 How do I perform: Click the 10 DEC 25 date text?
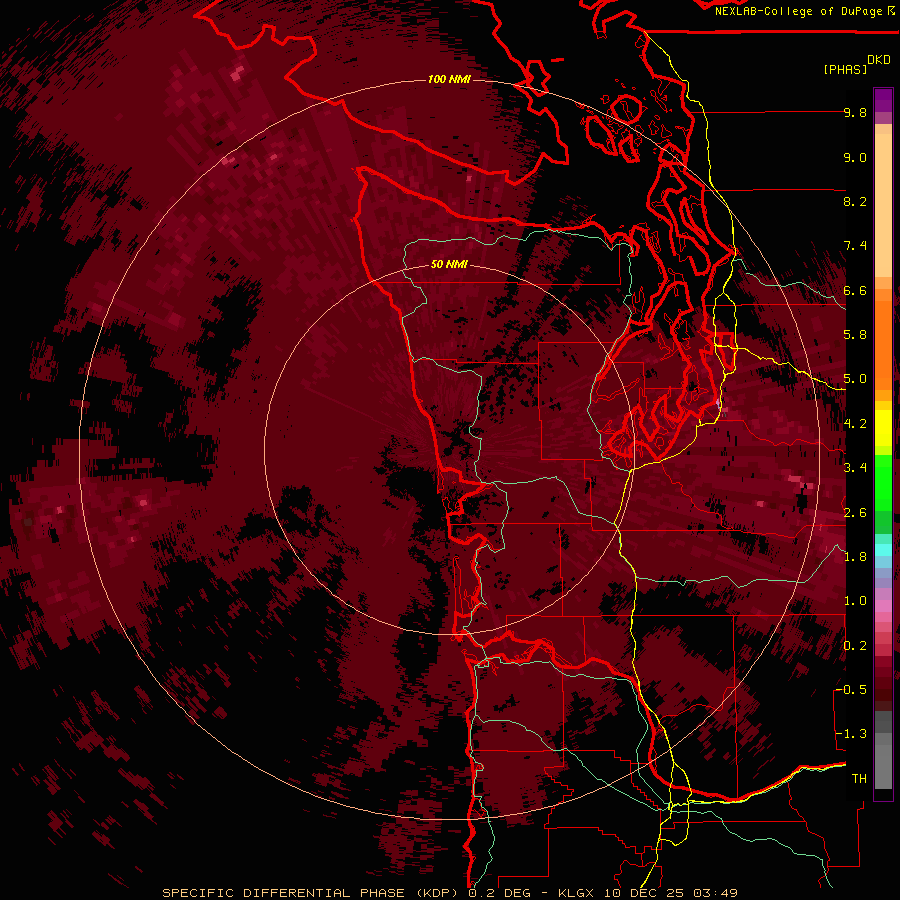point(645,893)
